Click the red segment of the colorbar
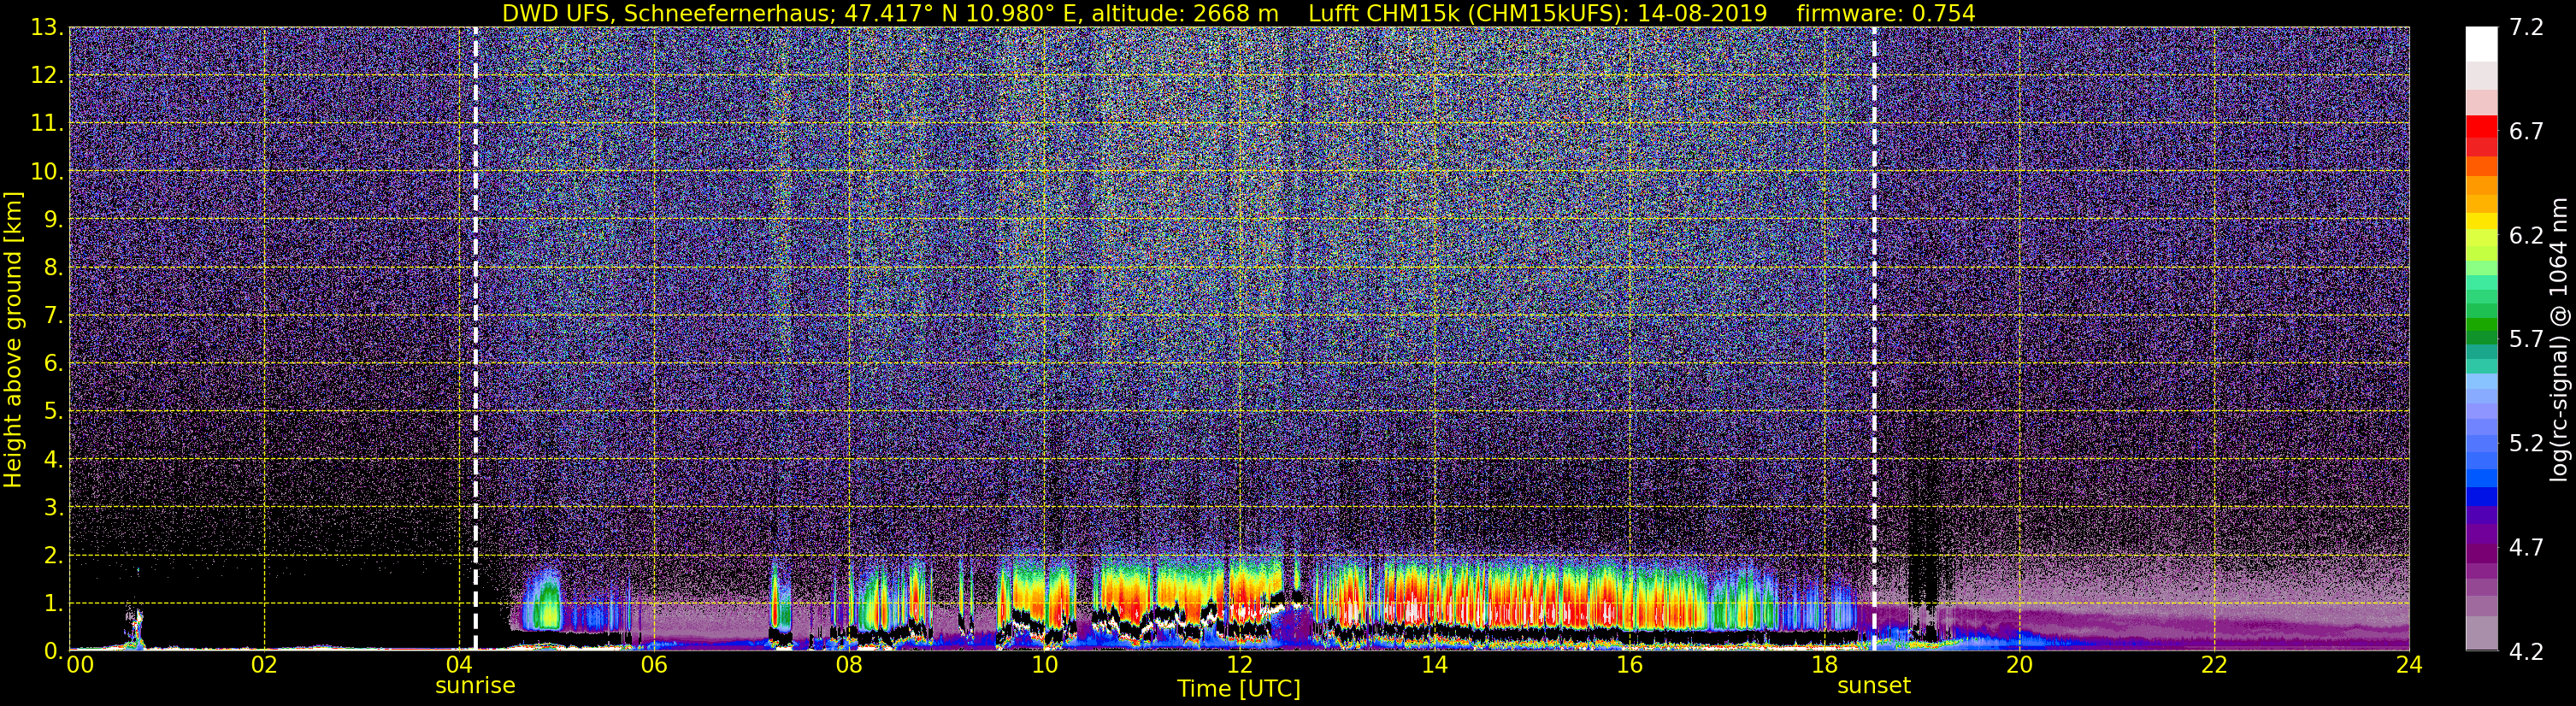This screenshot has width=2576, height=706. (x=2481, y=126)
